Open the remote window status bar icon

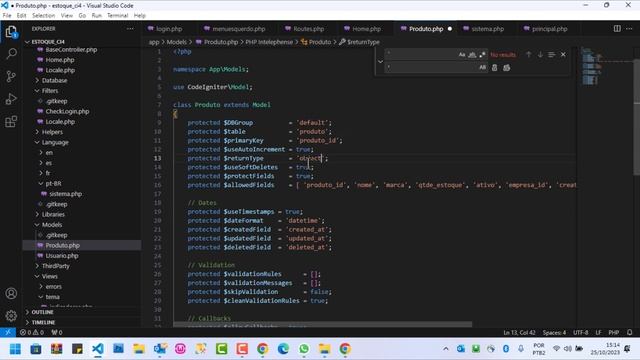8,332
